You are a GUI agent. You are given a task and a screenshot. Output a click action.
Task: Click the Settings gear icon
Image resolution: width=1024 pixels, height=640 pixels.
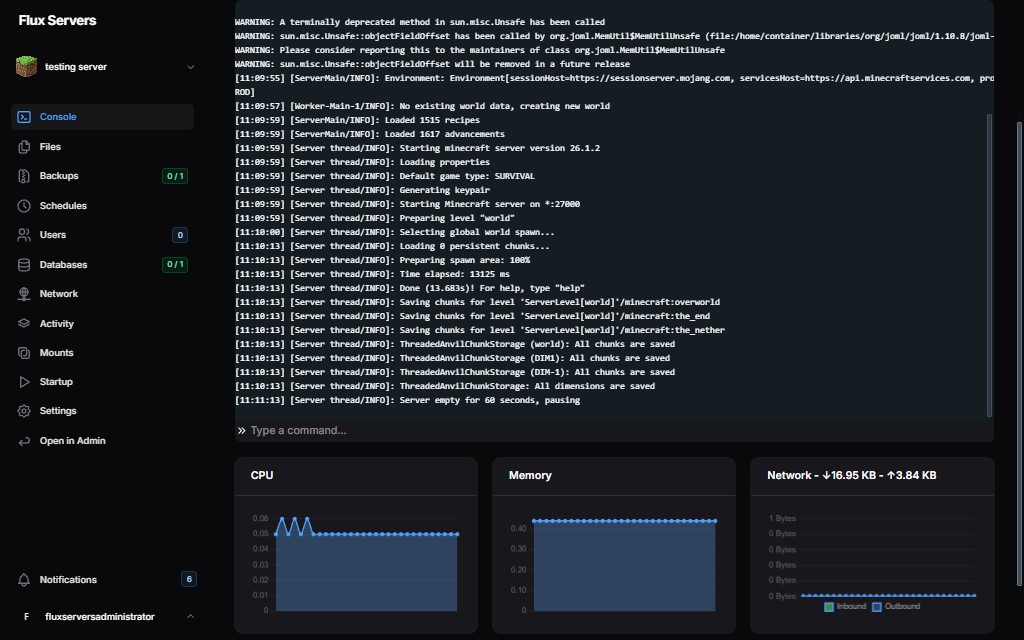pyautogui.click(x=24, y=411)
